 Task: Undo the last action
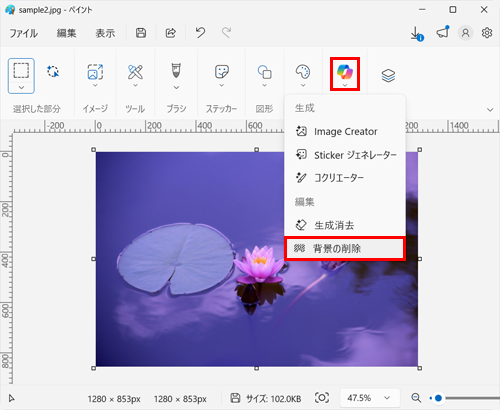point(200,33)
